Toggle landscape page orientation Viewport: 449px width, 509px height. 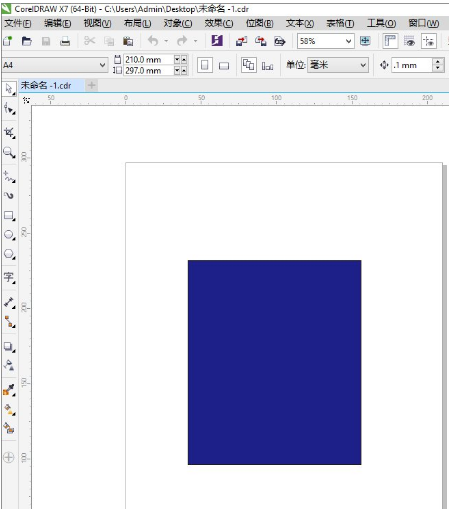224,66
